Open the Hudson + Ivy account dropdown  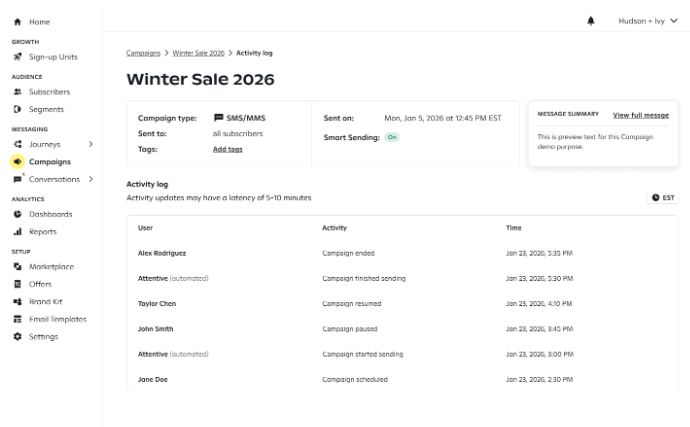pos(647,21)
